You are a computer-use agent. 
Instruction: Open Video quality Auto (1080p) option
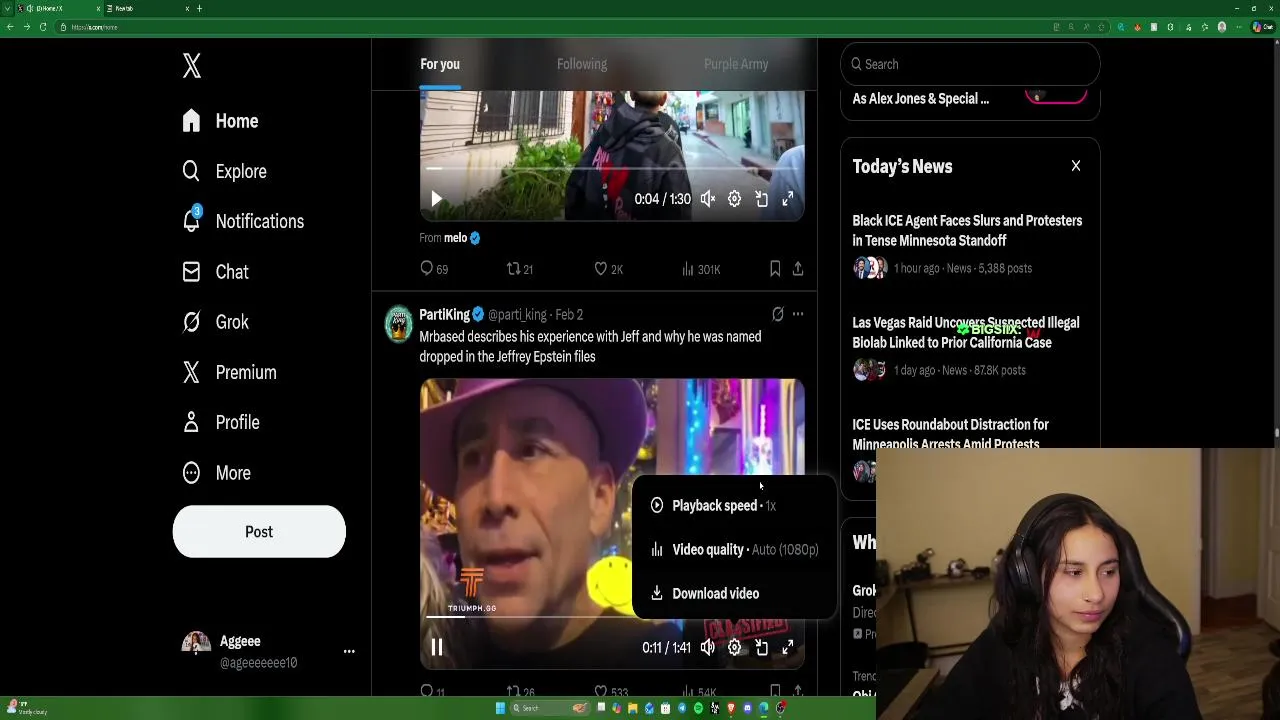coord(733,550)
